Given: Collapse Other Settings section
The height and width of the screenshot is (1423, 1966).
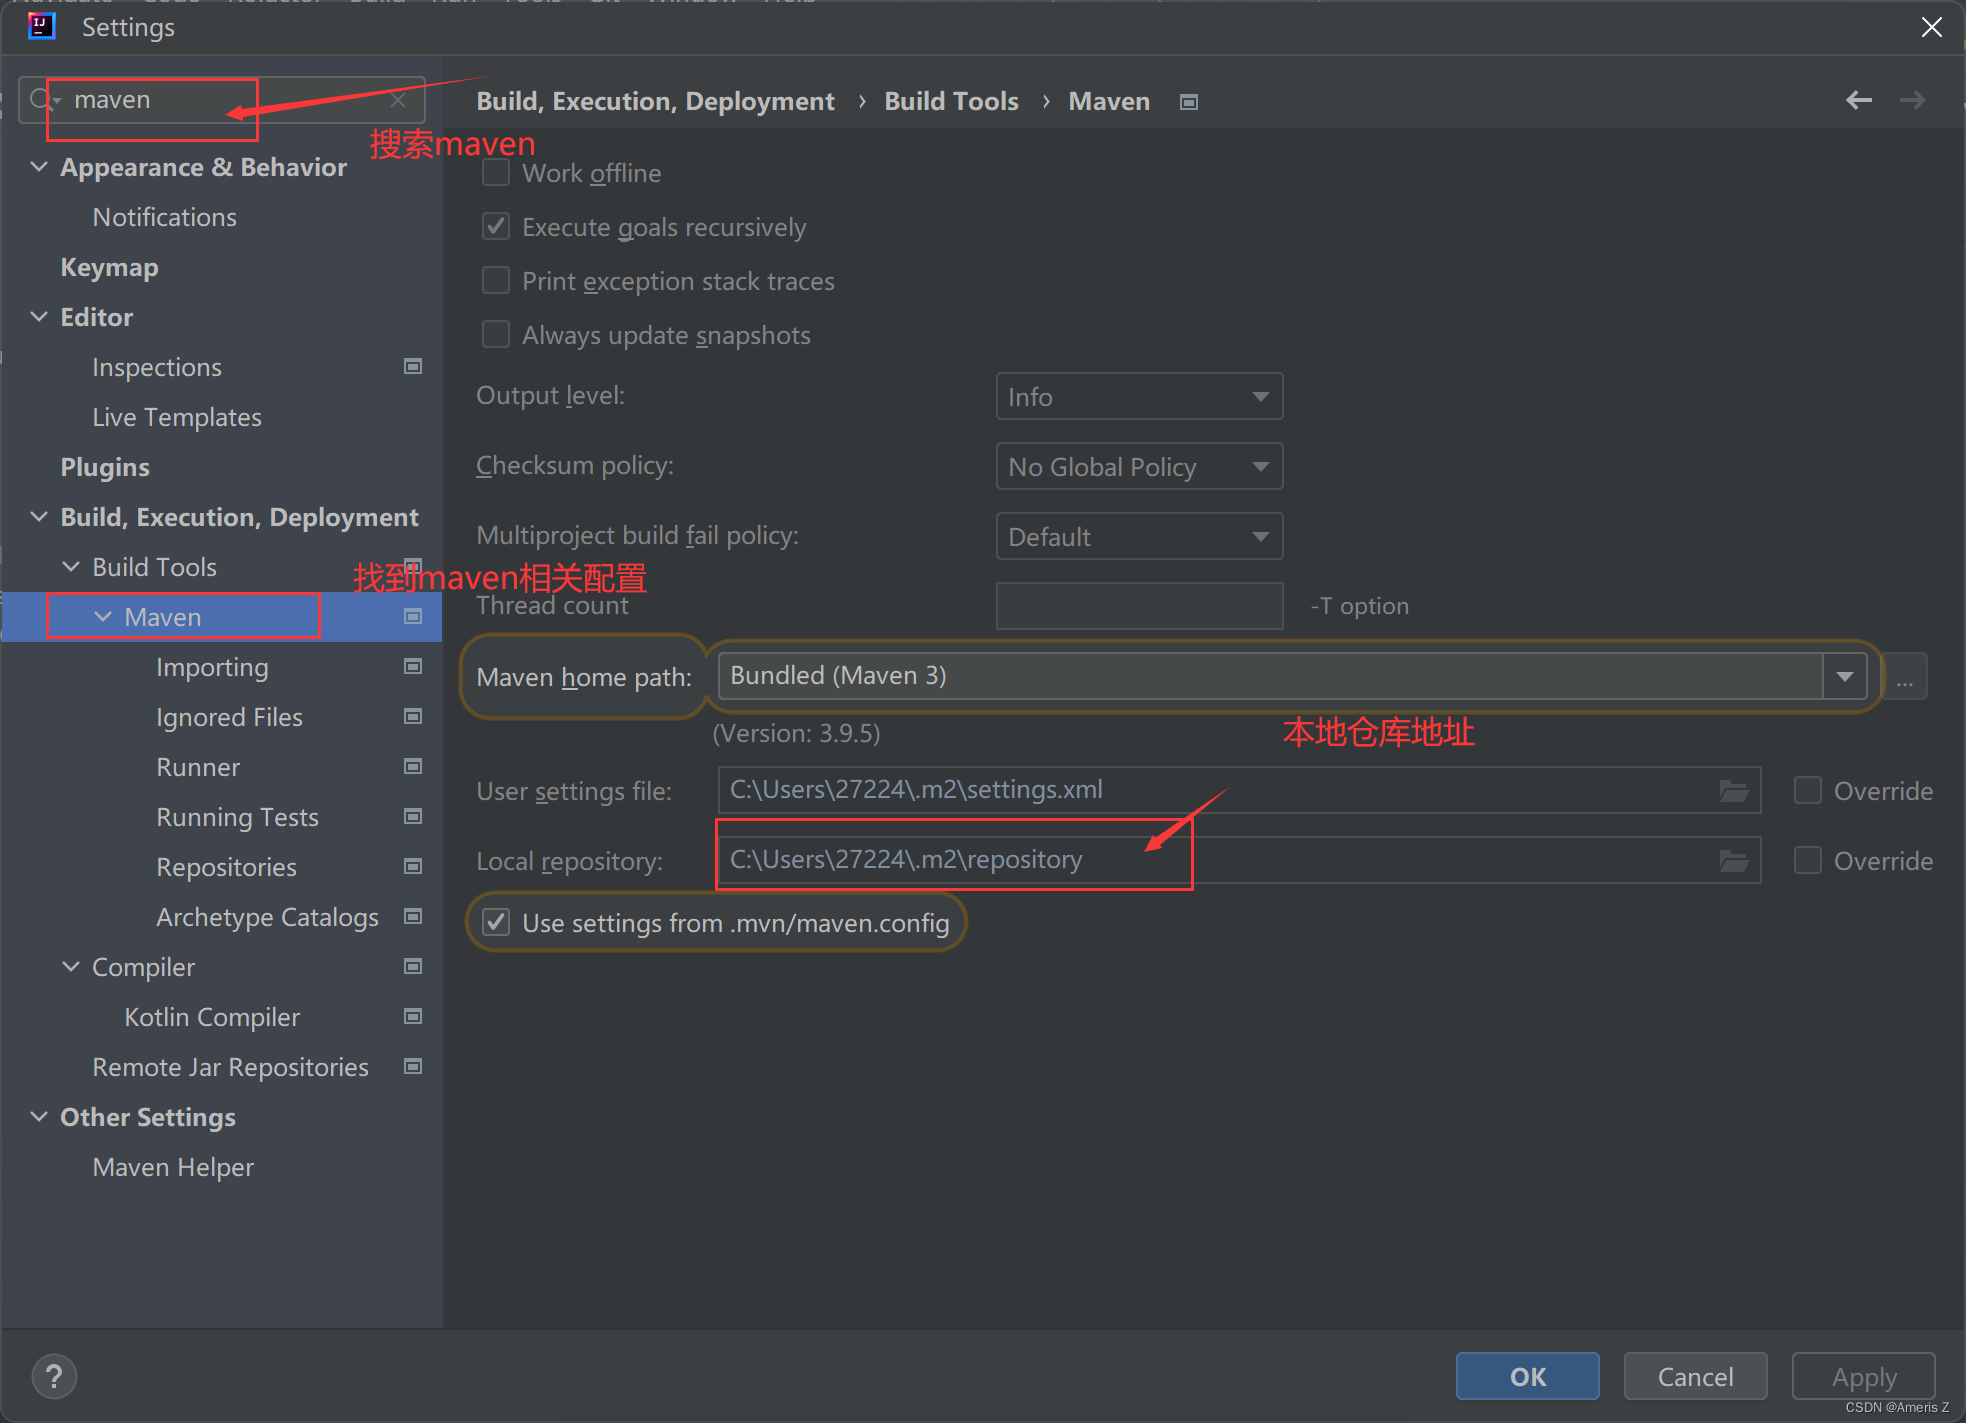Looking at the screenshot, I should tap(39, 1116).
